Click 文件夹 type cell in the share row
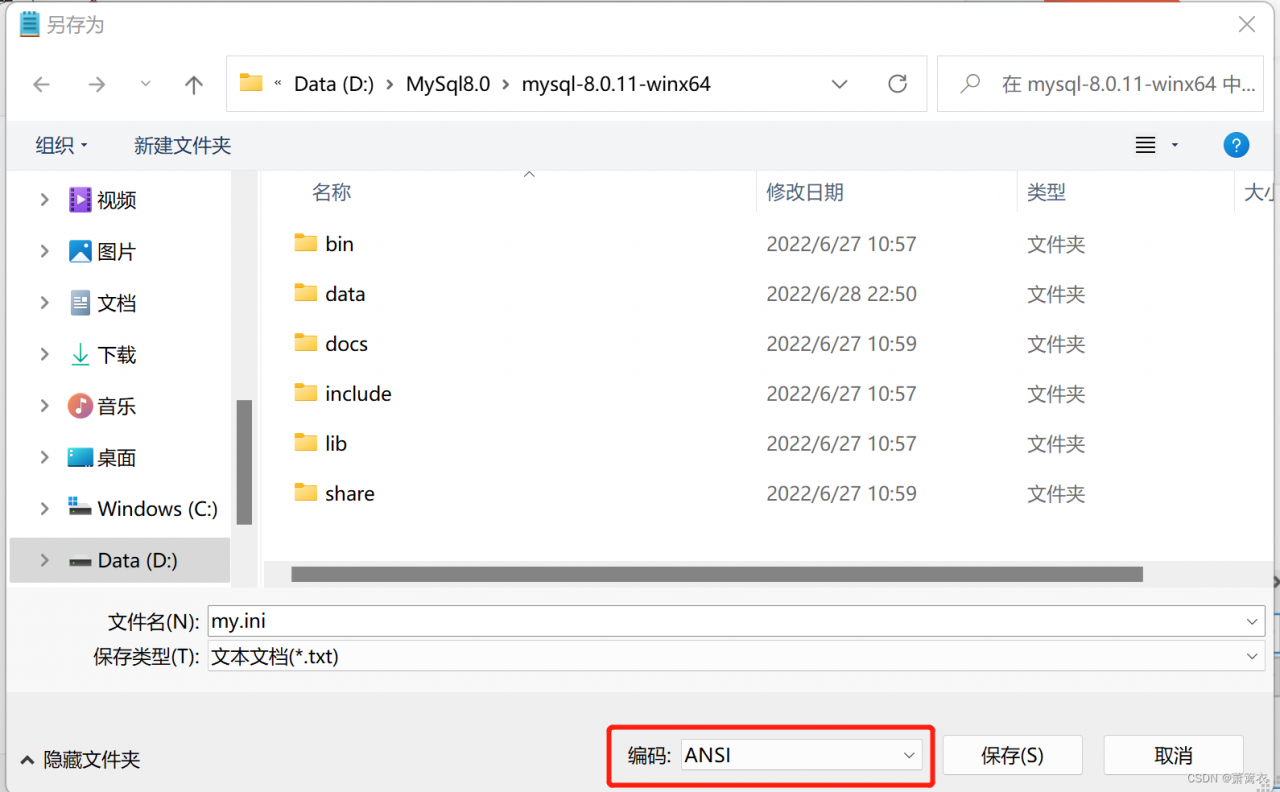 1056,494
